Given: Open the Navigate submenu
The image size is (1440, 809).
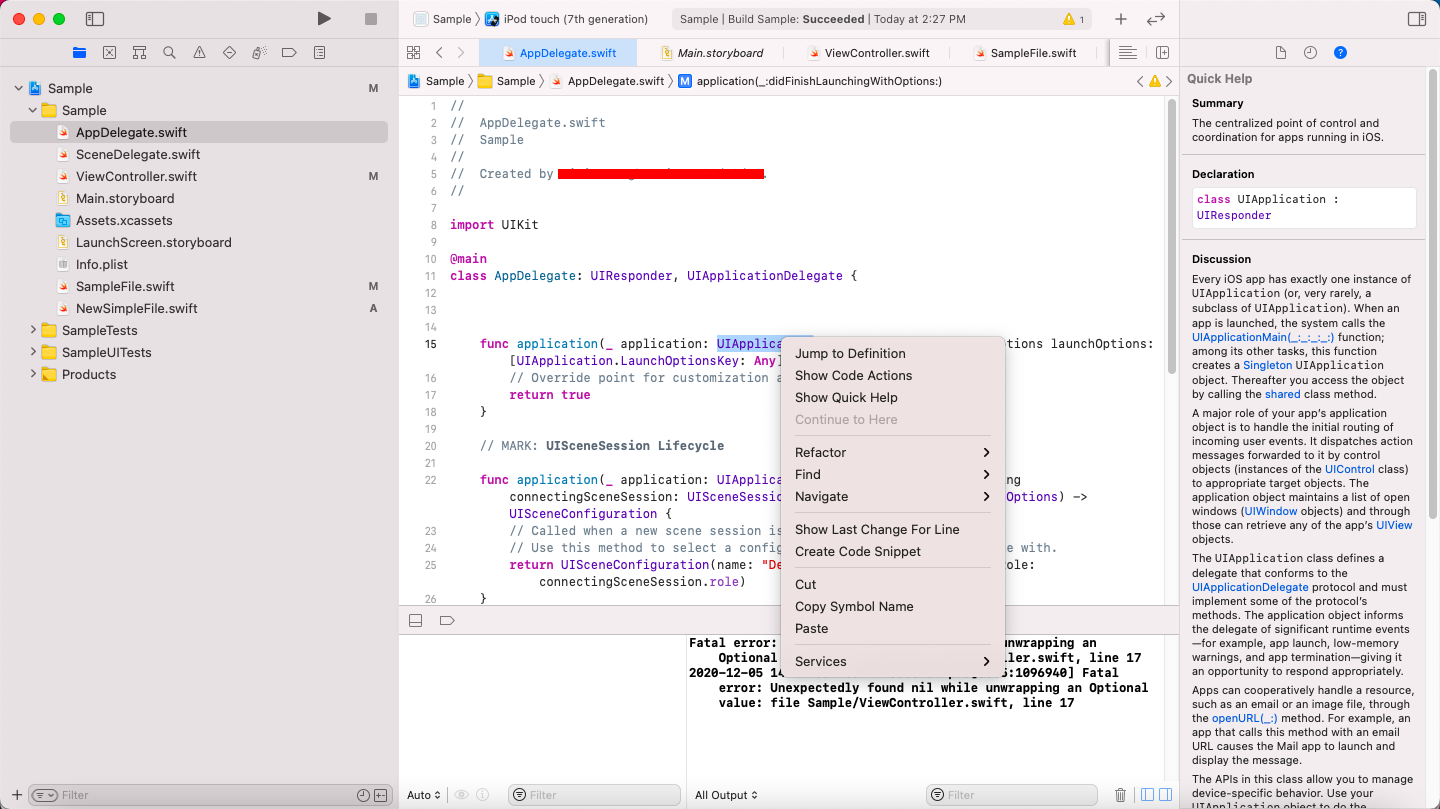Looking at the screenshot, I should pos(892,497).
